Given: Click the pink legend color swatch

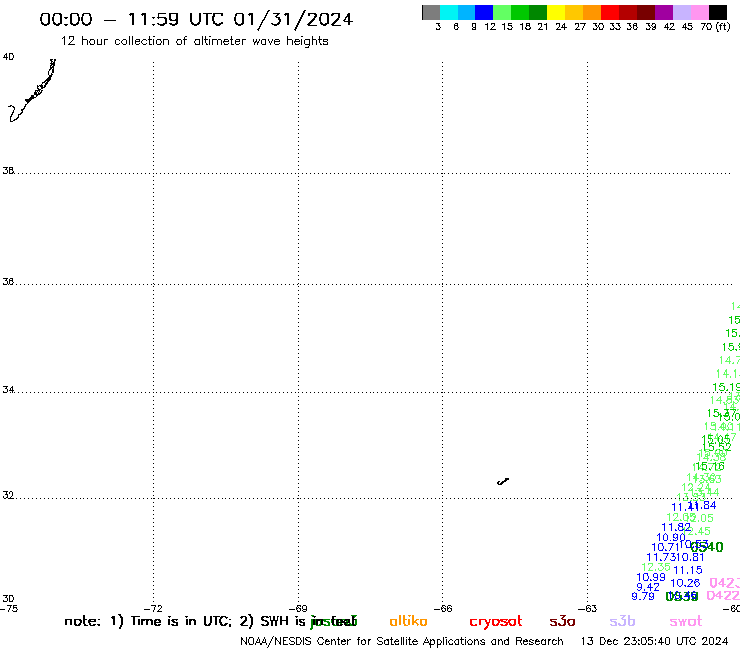Looking at the screenshot, I should pos(699,12).
